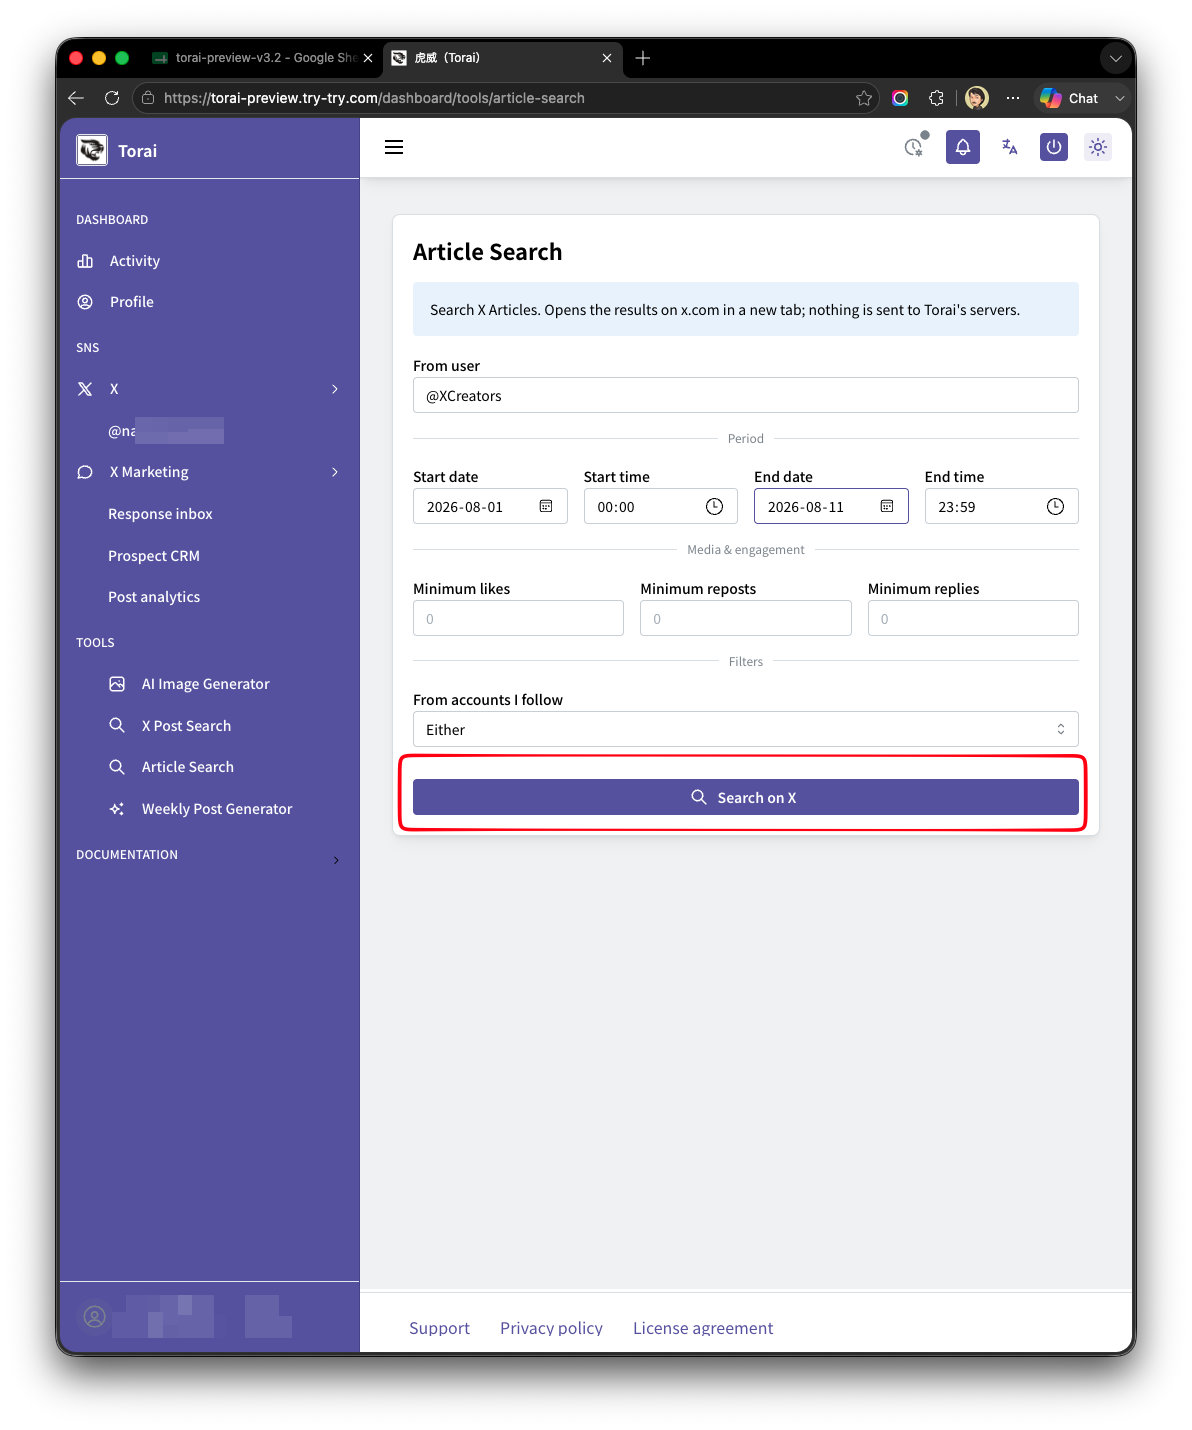Select Article Search in sidebar

pos(187,767)
